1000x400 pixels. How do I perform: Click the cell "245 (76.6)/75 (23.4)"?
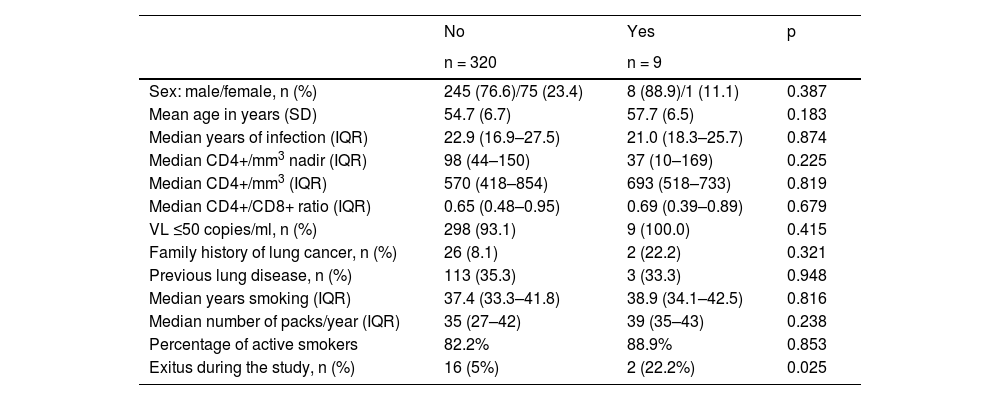click(513, 91)
